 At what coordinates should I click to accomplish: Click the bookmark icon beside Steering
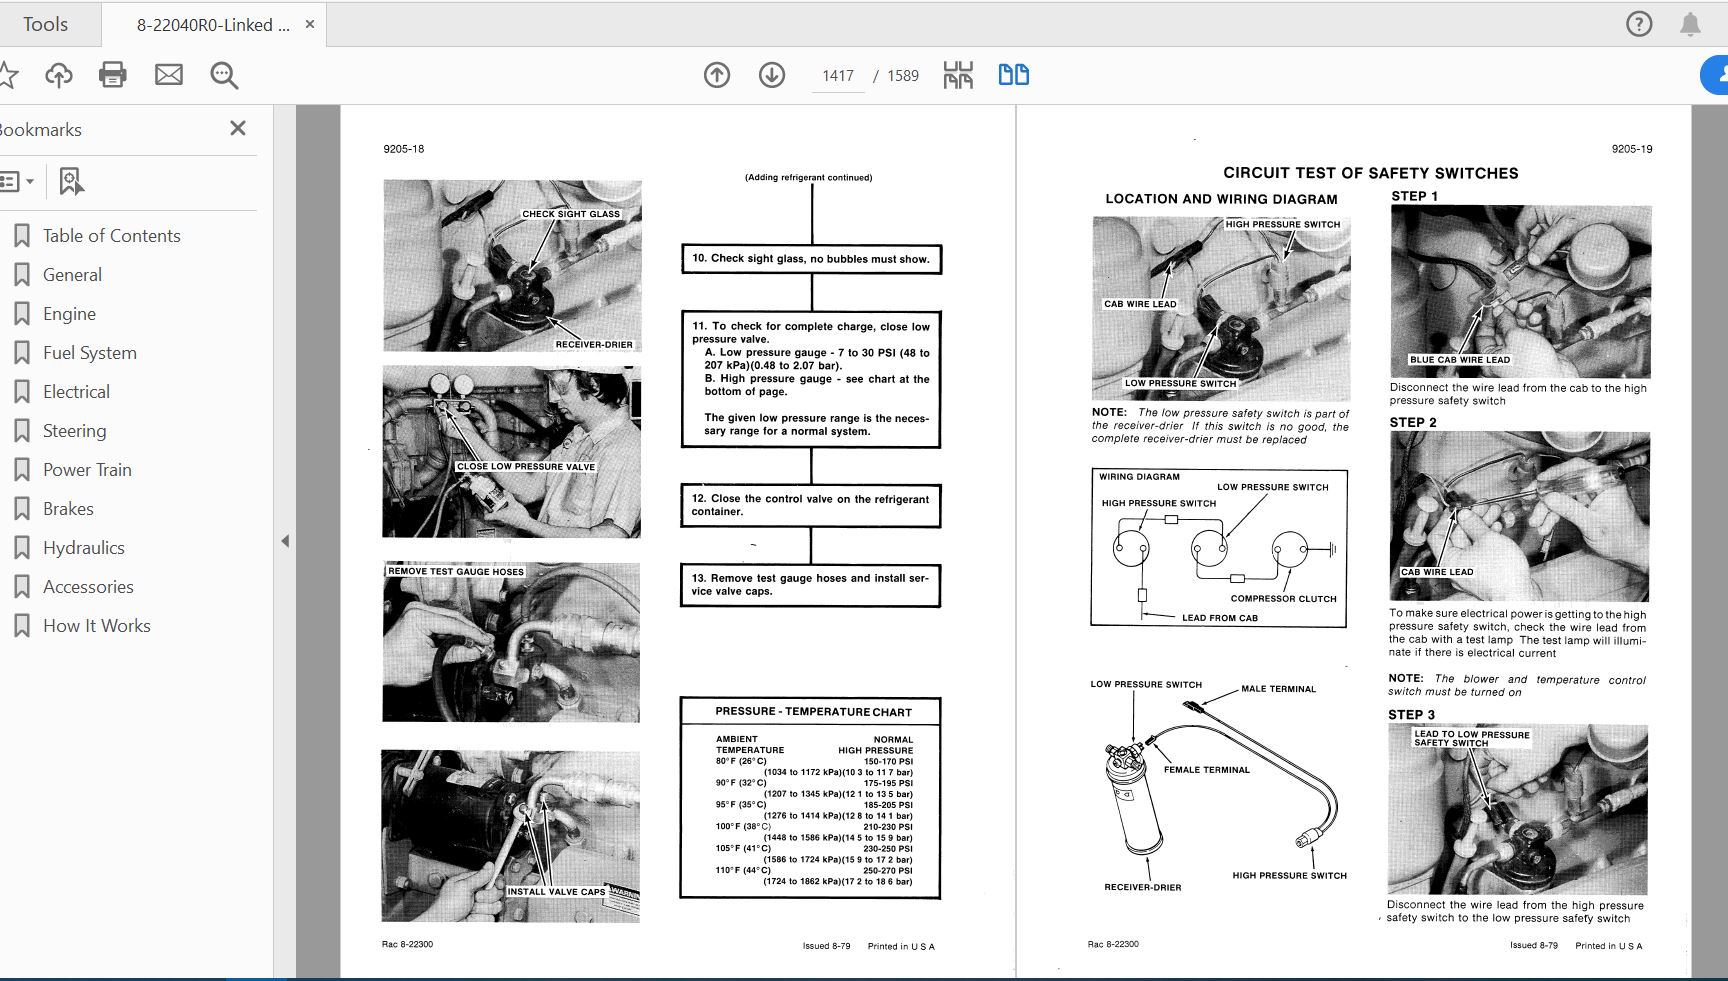(21, 431)
